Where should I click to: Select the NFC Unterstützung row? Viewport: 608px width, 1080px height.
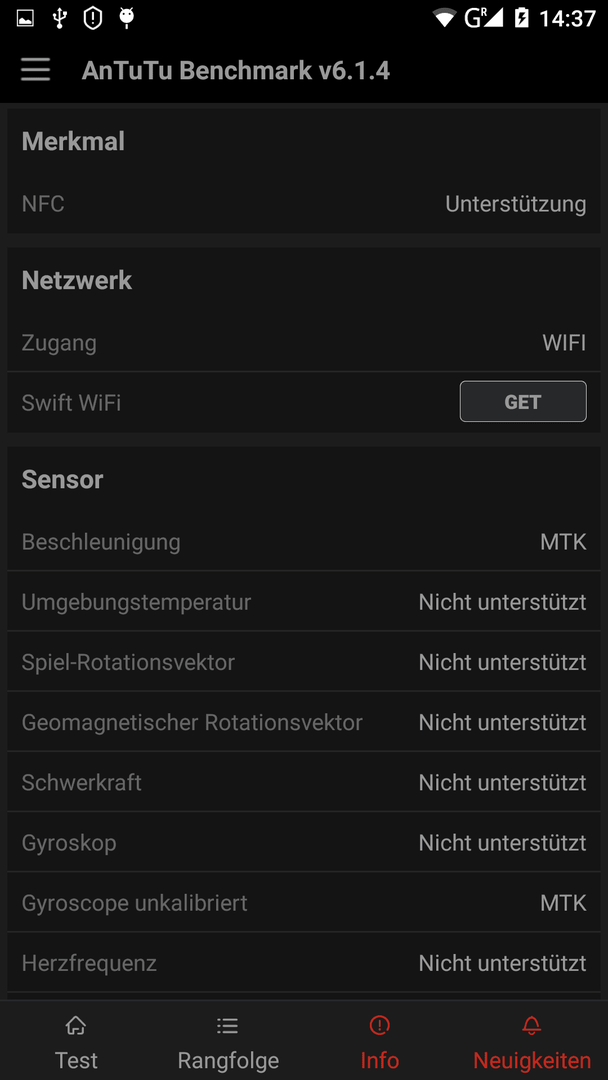pyautogui.click(x=304, y=204)
